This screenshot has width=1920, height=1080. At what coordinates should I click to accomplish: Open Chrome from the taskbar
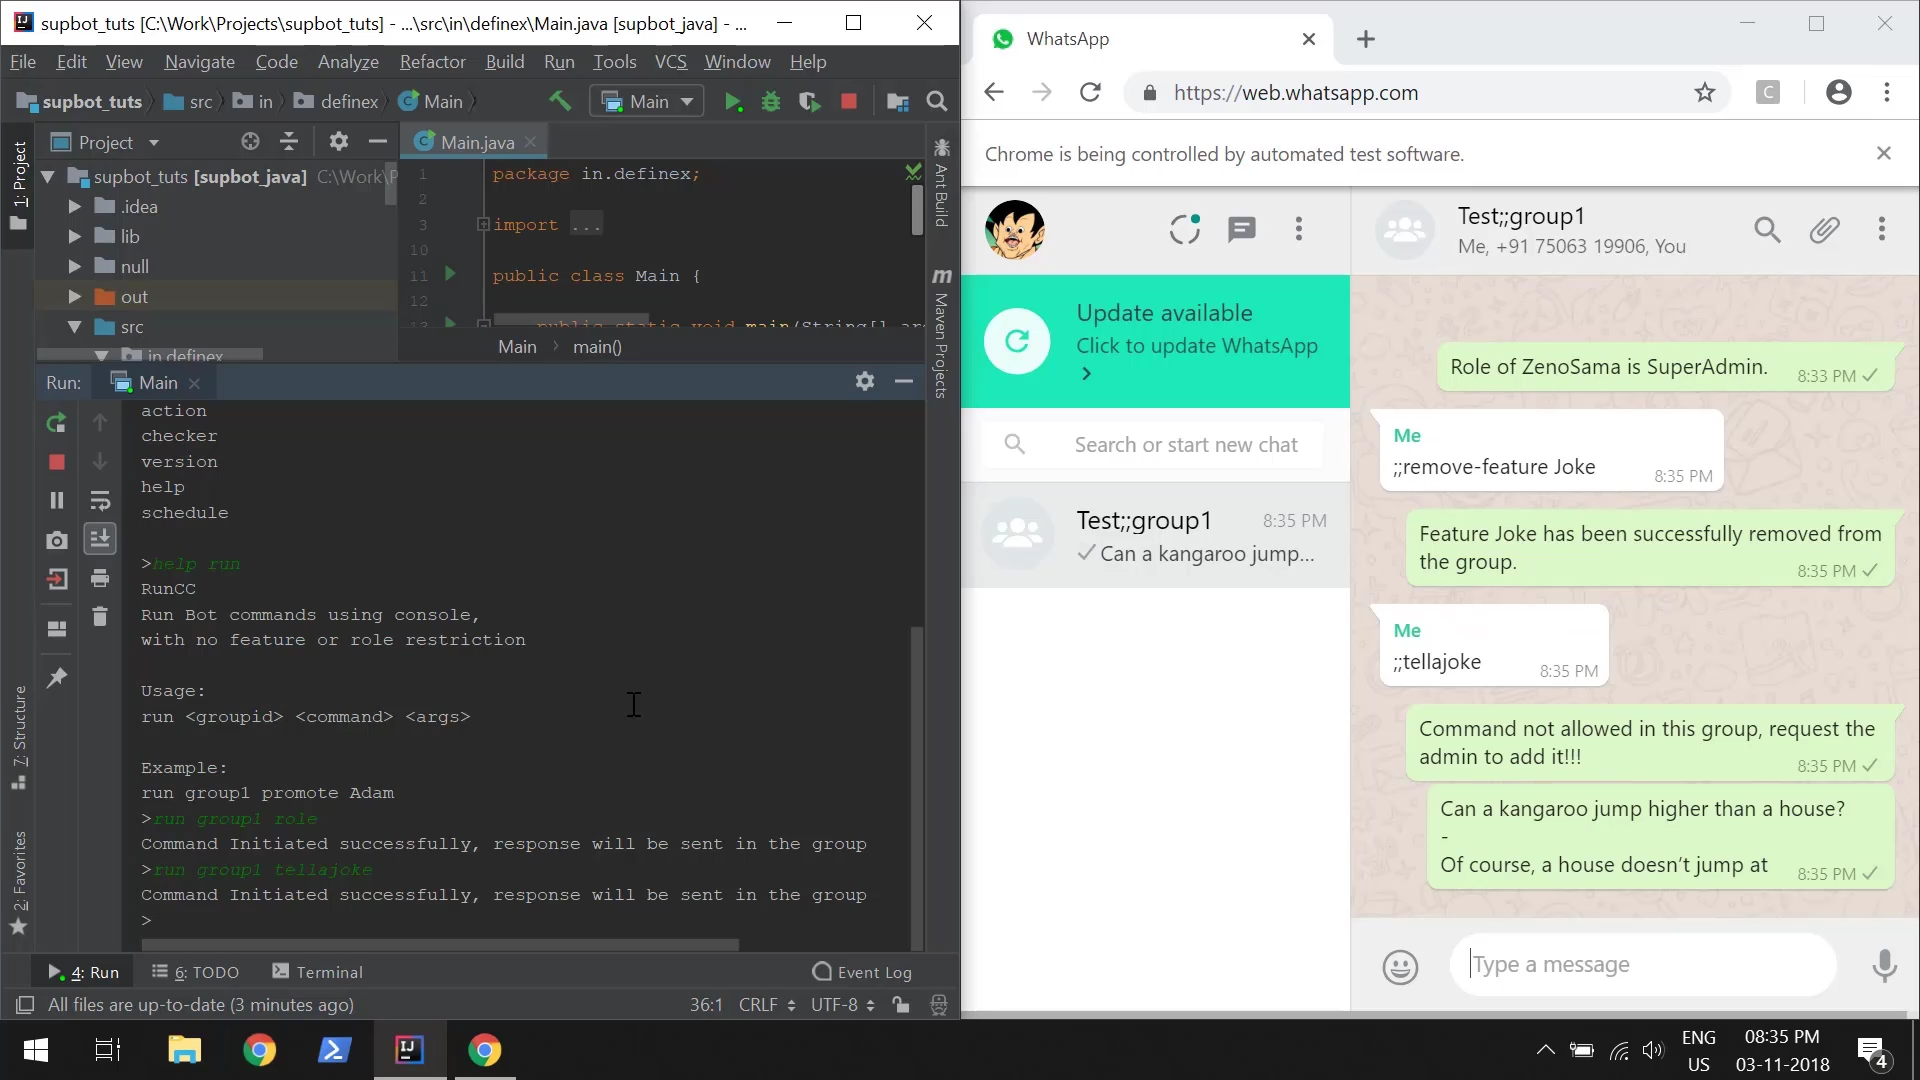click(x=259, y=1051)
